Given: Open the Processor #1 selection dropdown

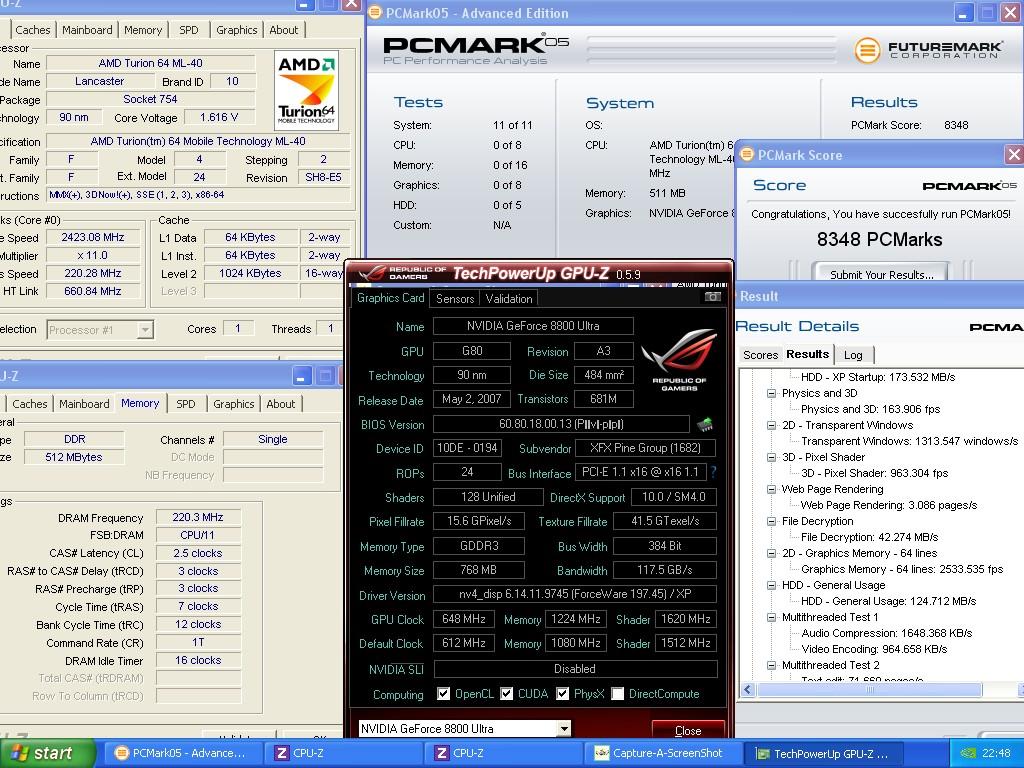Looking at the screenshot, I should [x=146, y=330].
